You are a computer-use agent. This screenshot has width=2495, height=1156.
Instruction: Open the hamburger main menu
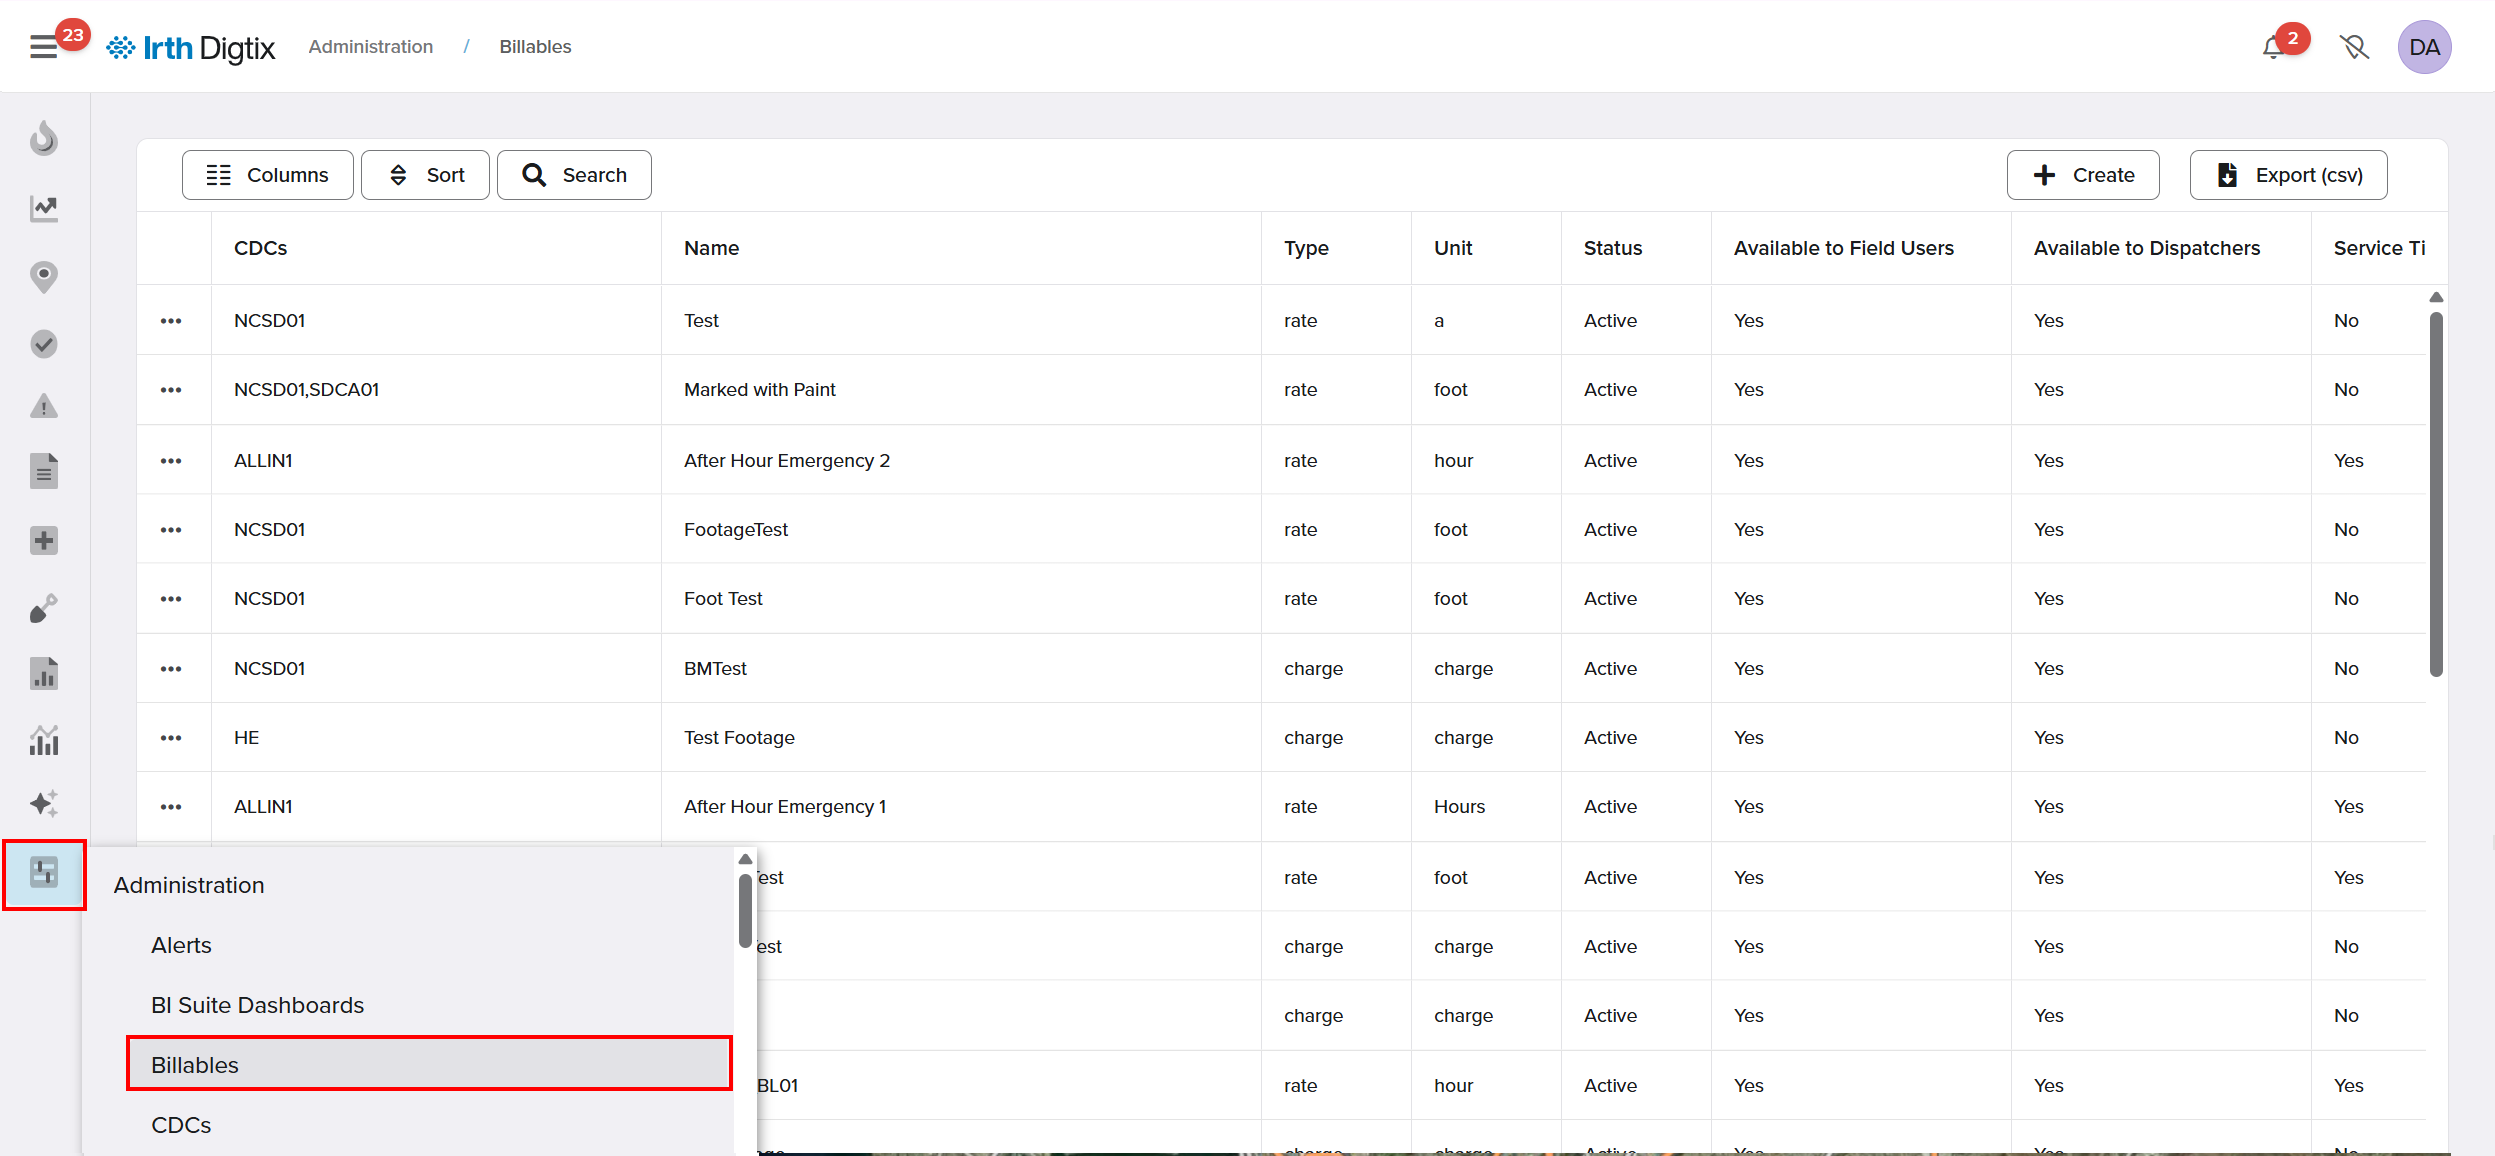click(x=43, y=47)
